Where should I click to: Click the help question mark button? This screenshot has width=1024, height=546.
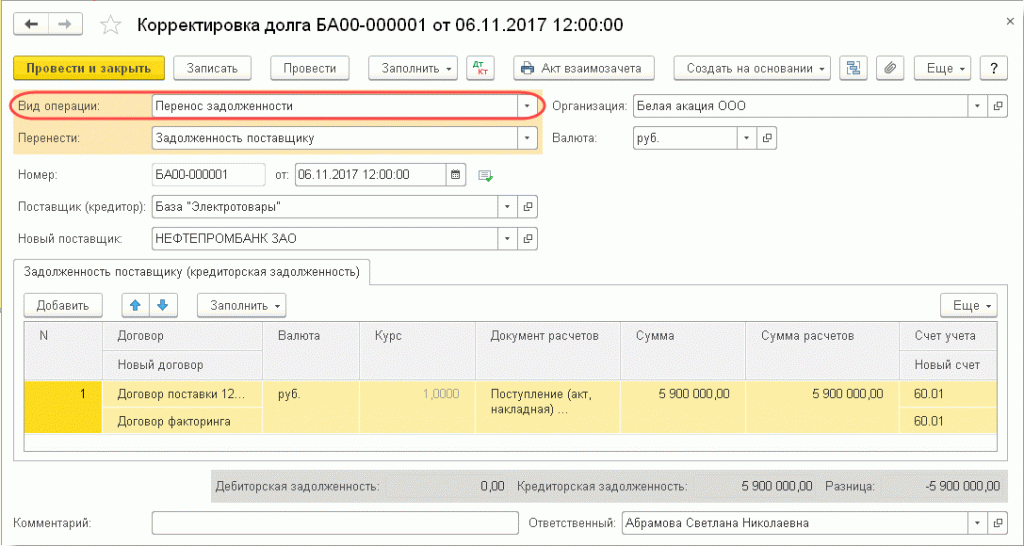(x=993, y=68)
